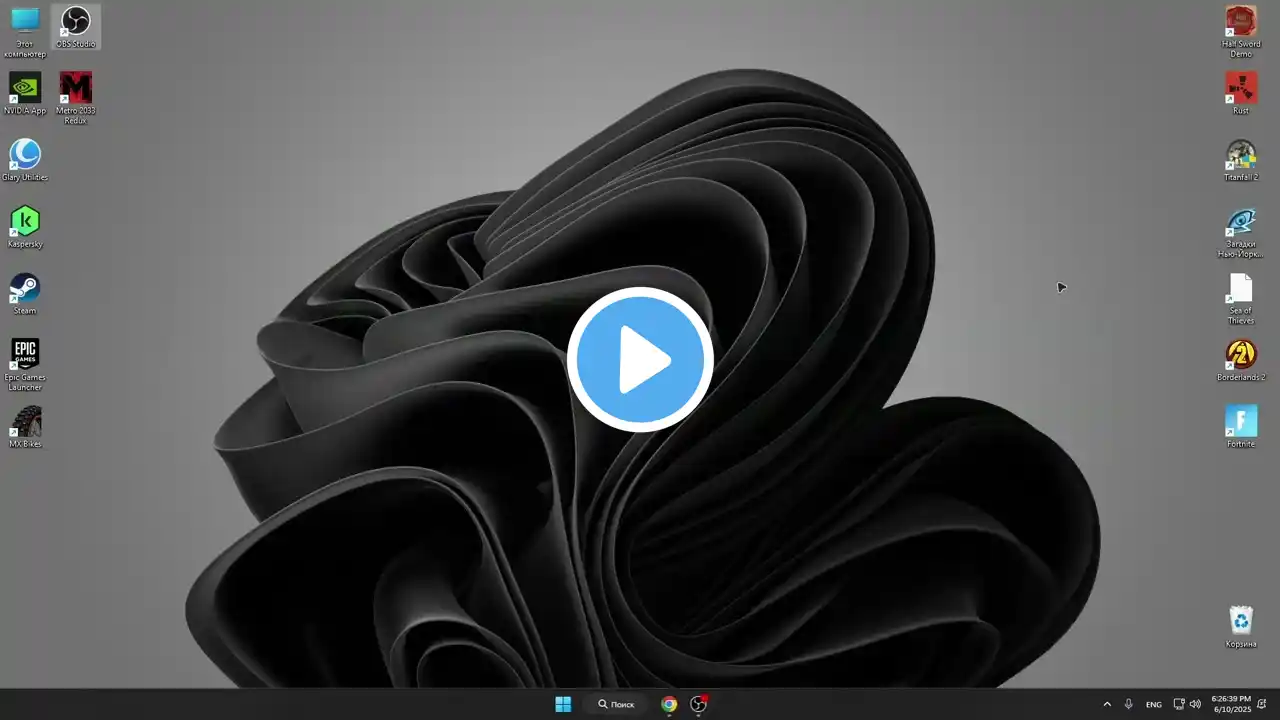Select the Kaspersky desktop shortcut
This screenshot has width=1280, height=720.
pyautogui.click(x=25, y=227)
